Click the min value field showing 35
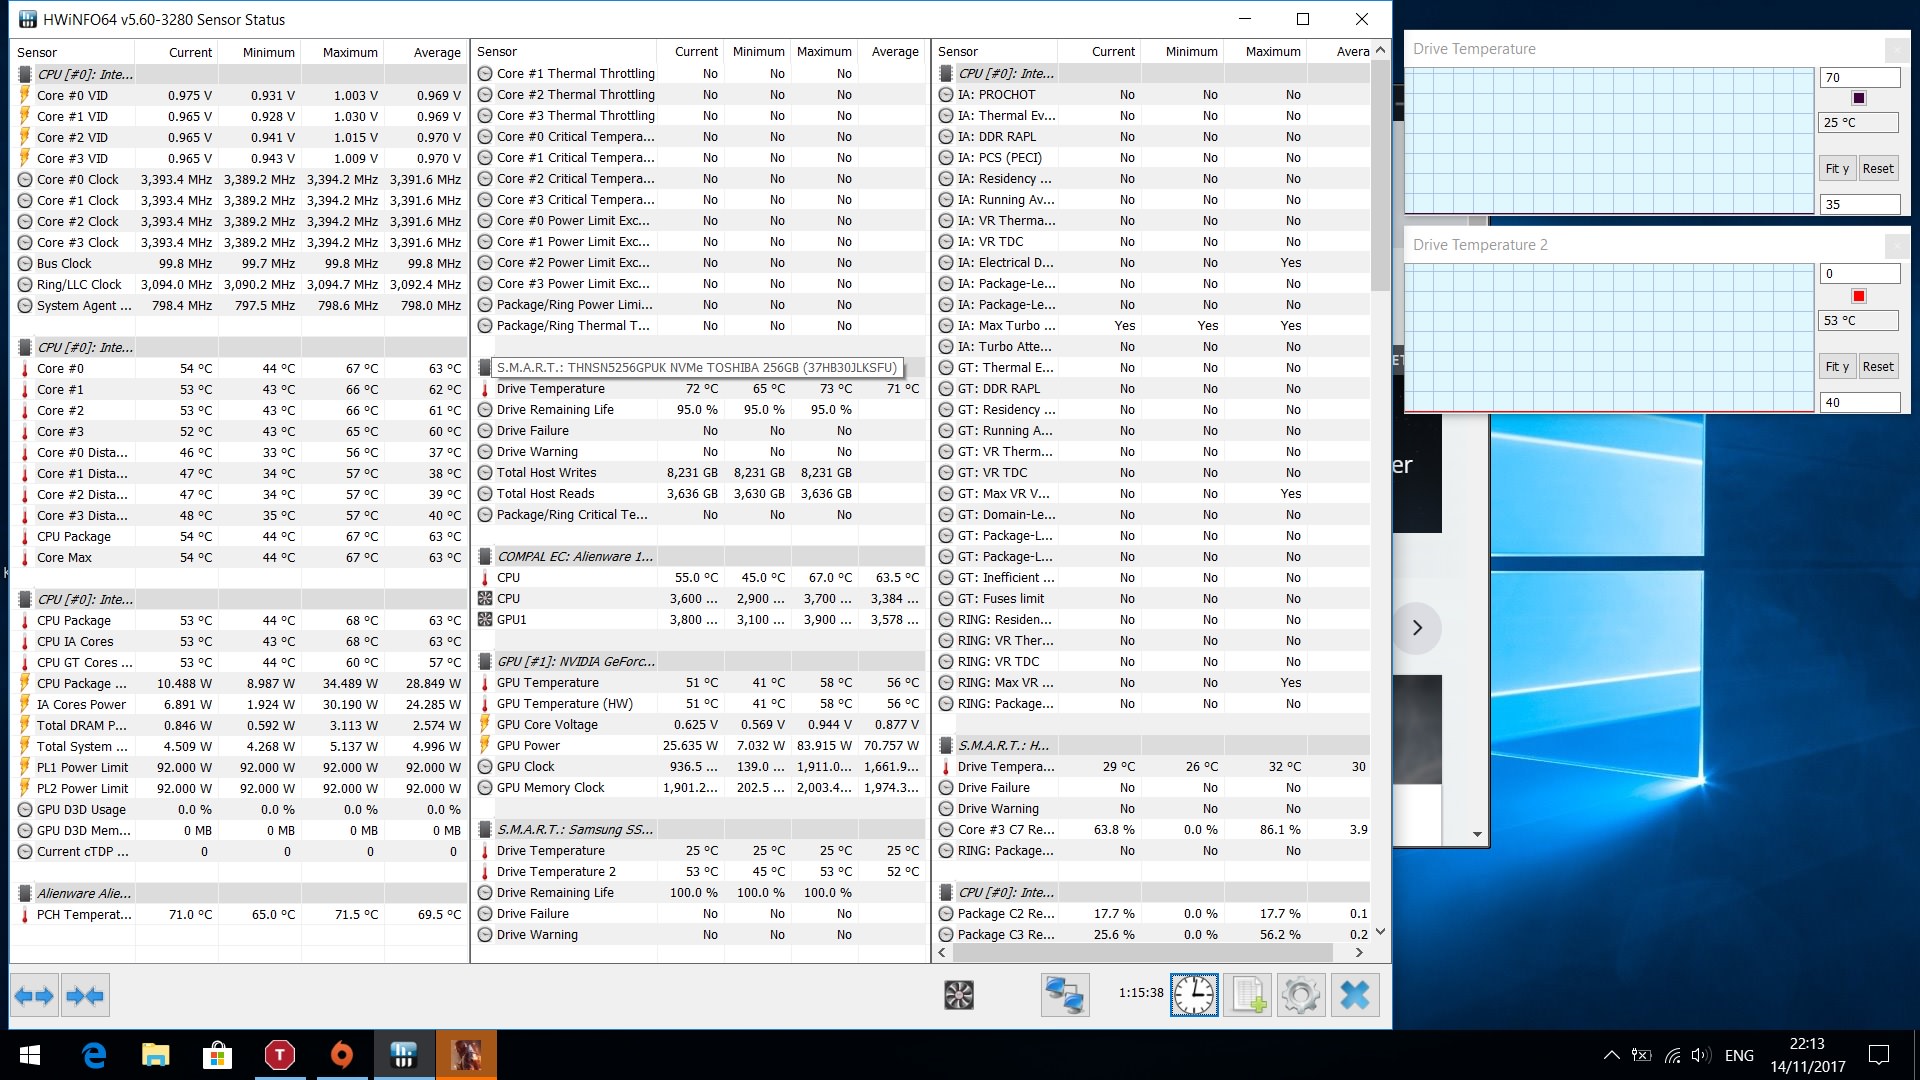This screenshot has height=1080, width=1920. [x=1860, y=205]
